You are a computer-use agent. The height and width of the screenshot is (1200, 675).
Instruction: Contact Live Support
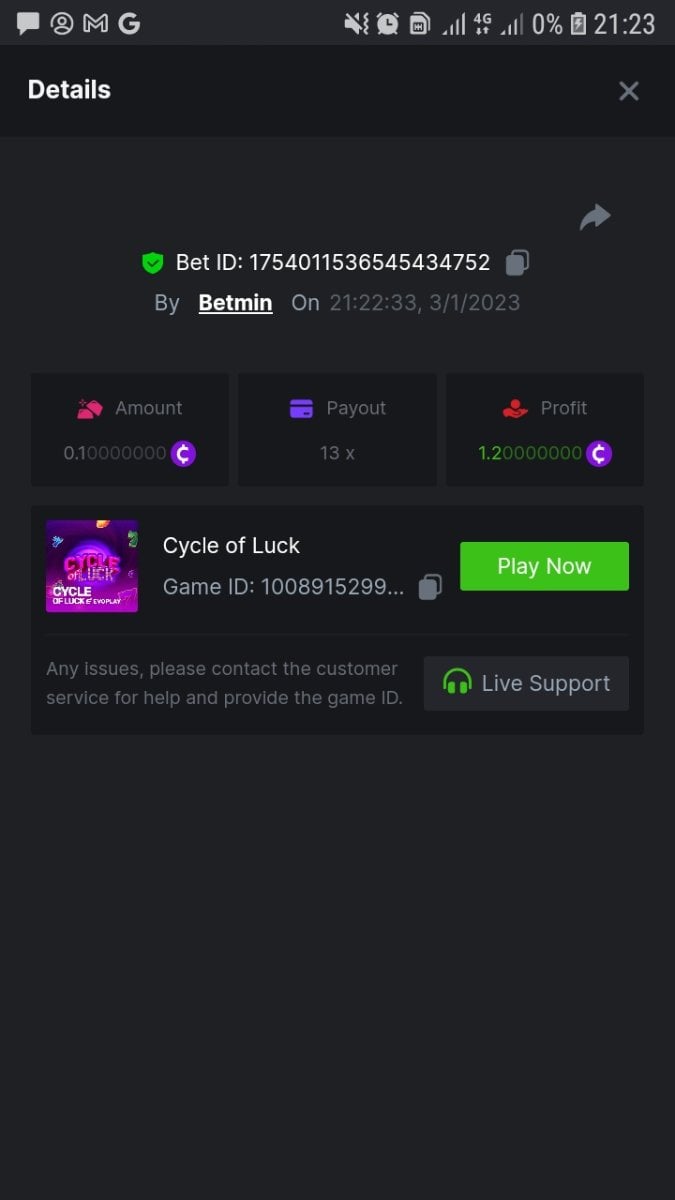526,684
